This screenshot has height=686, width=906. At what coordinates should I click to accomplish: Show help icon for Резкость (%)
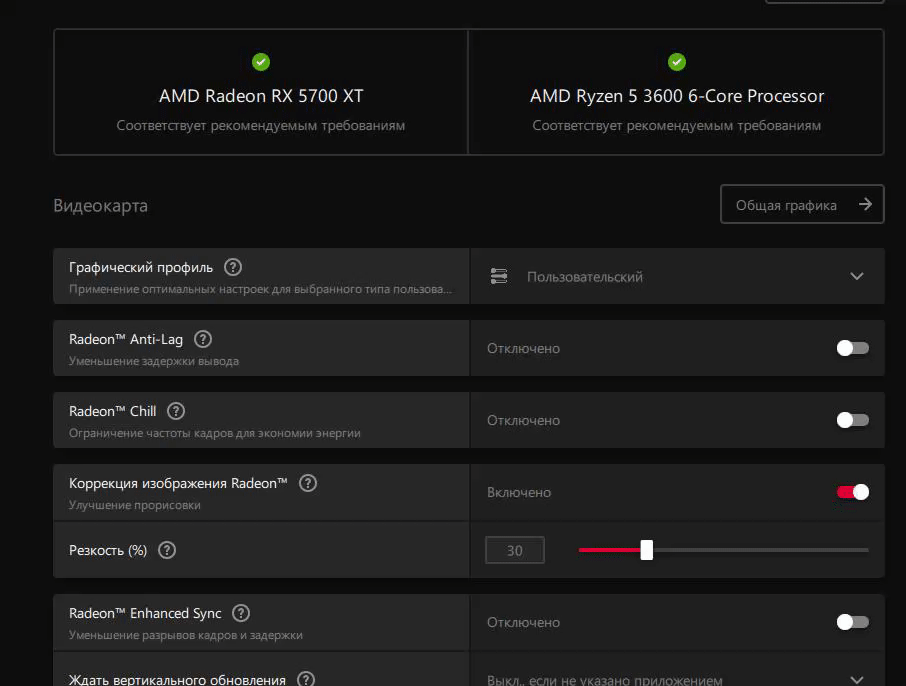click(x=167, y=550)
